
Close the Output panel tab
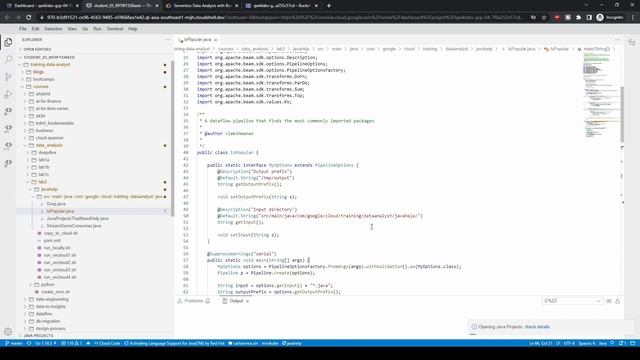(247, 301)
